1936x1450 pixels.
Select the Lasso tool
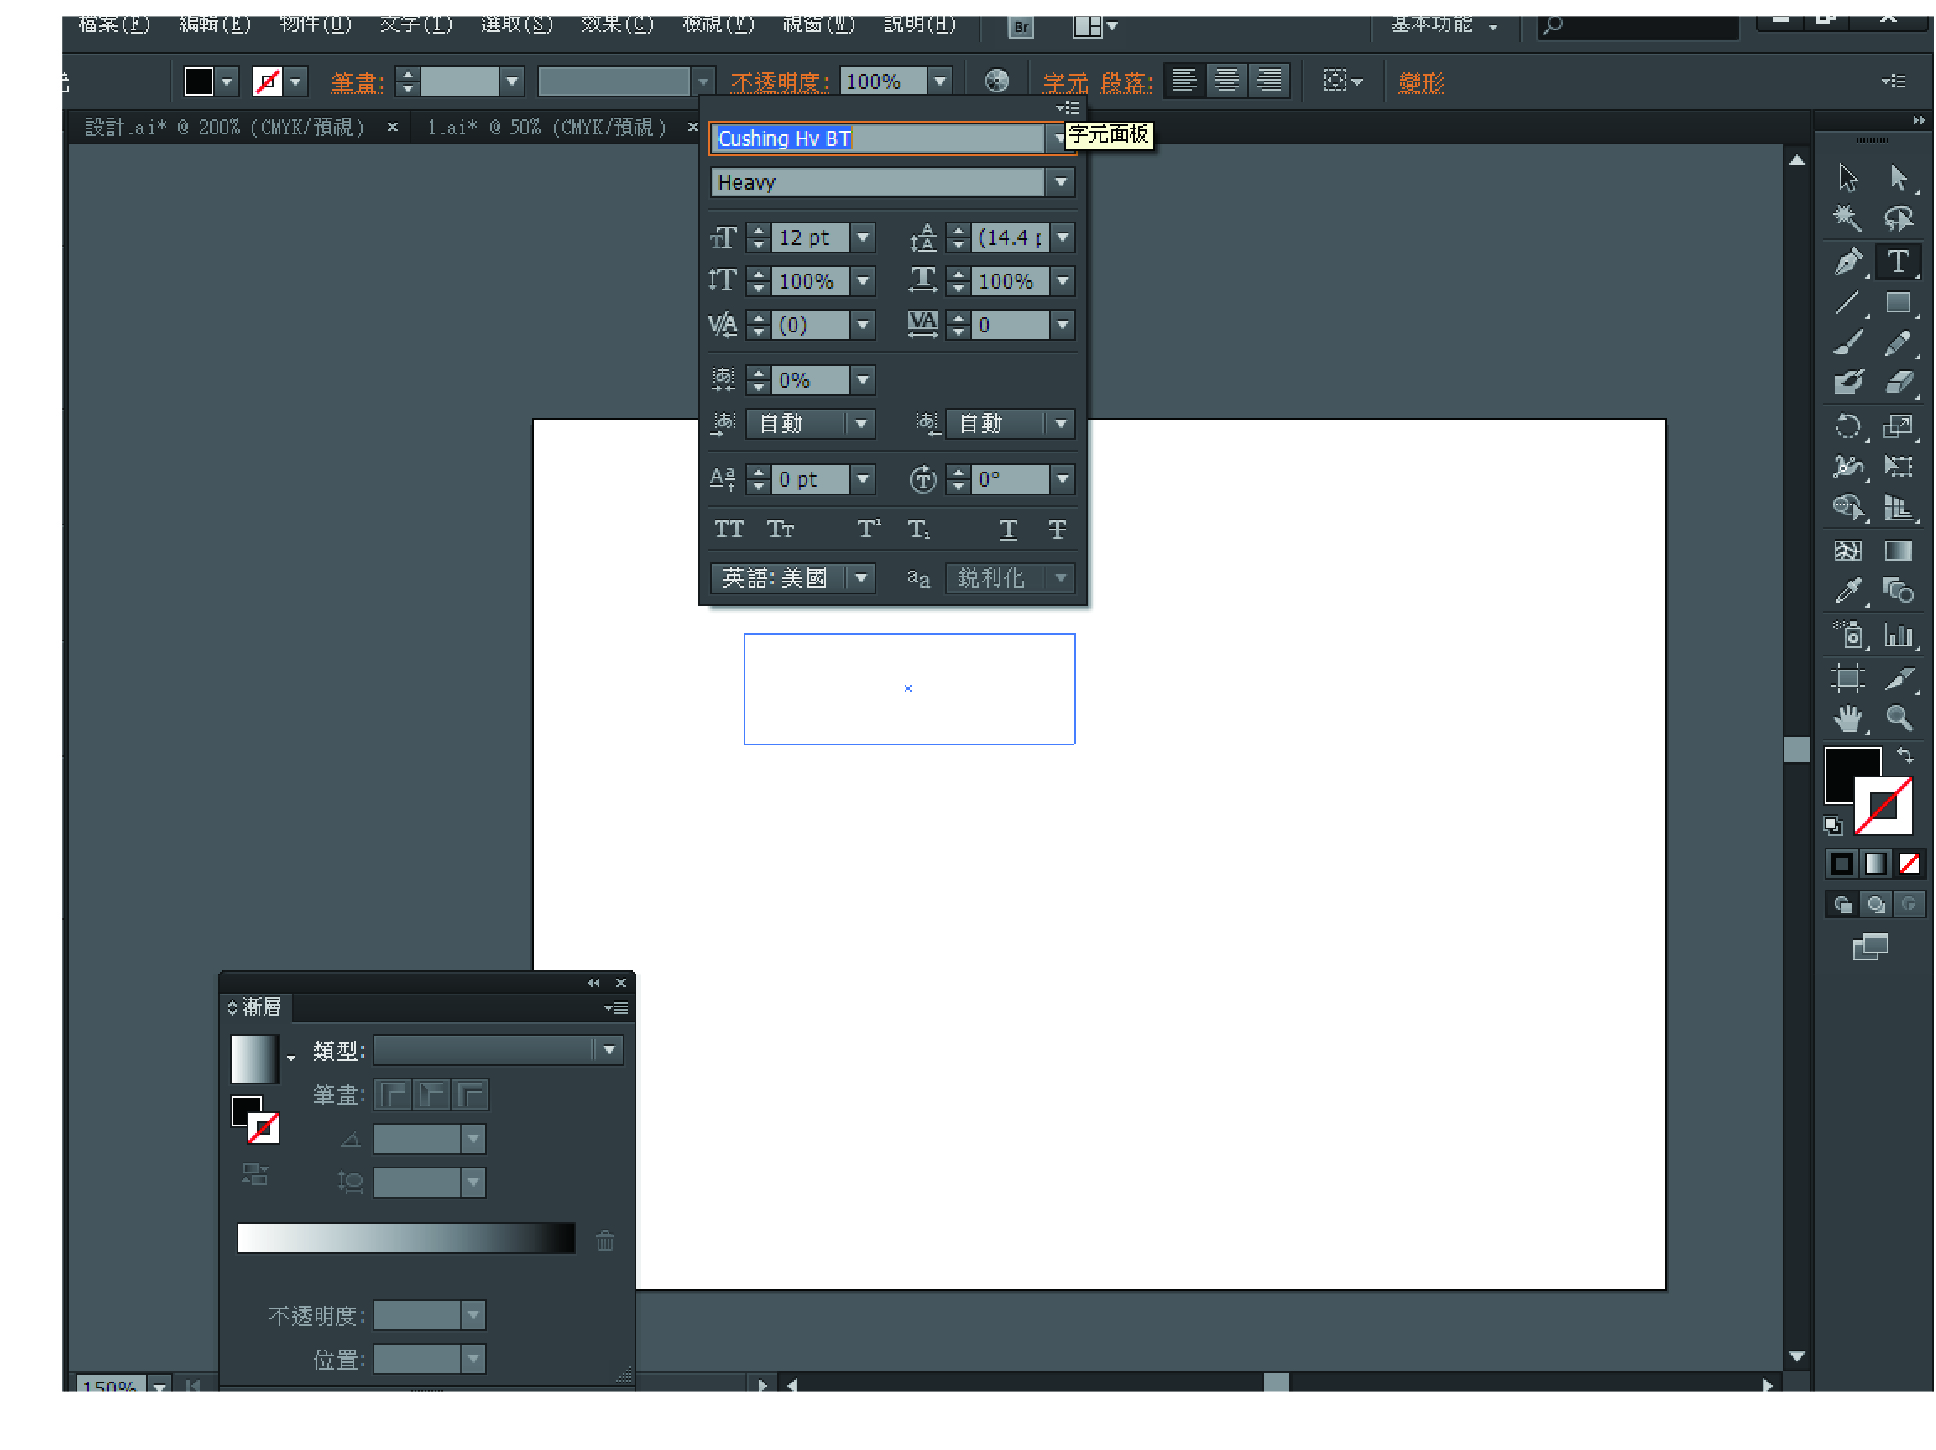1898,219
